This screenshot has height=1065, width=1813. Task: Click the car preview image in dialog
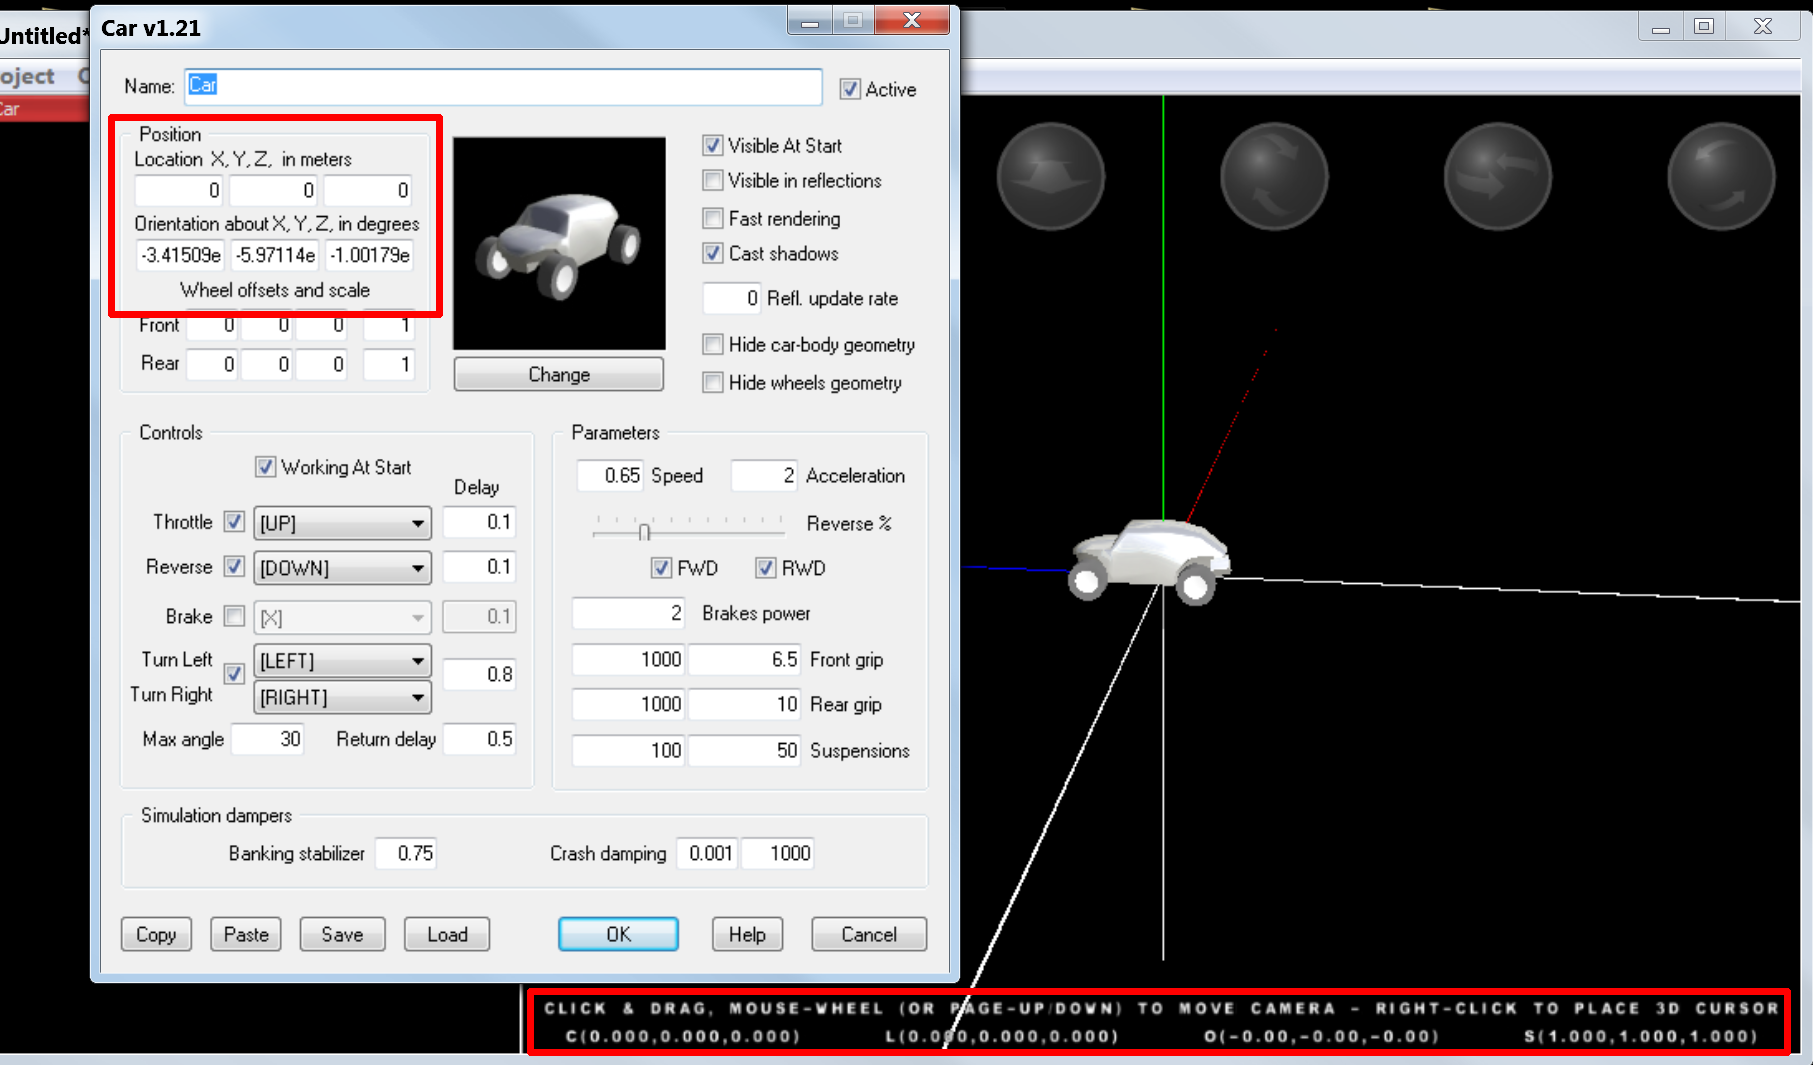point(559,243)
